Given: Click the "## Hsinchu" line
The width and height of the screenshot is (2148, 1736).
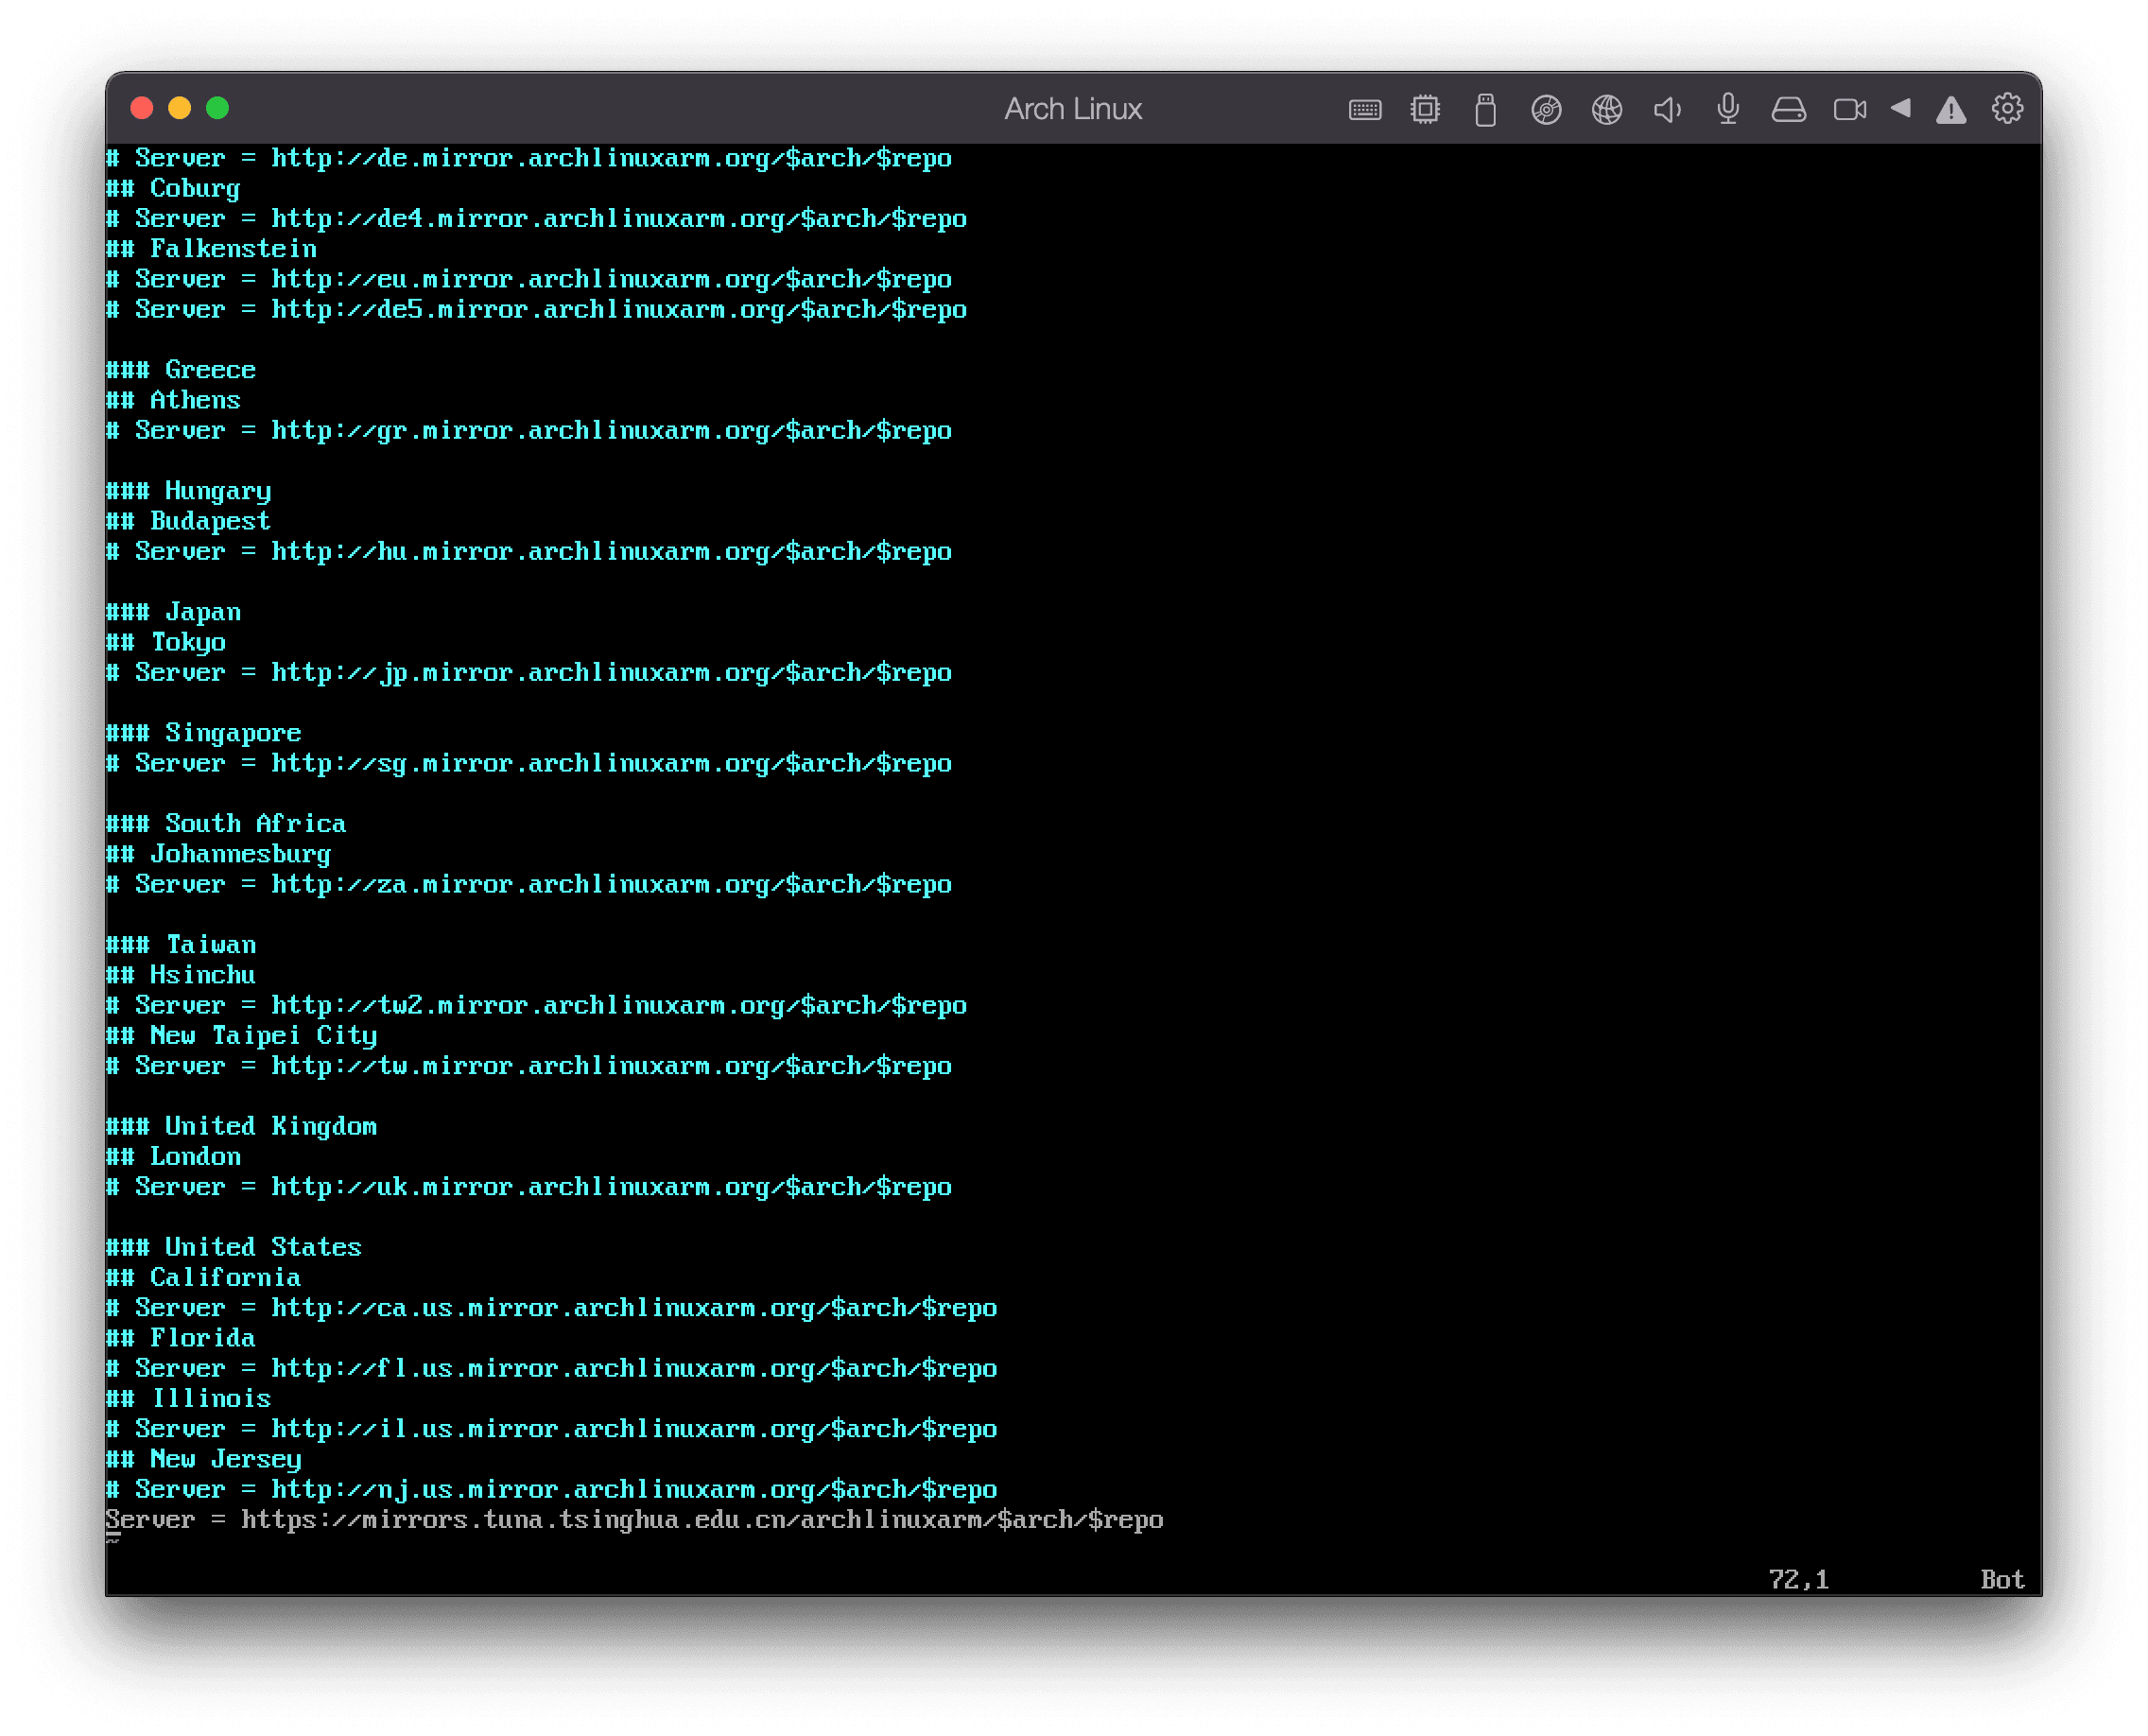Looking at the screenshot, I should point(181,975).
